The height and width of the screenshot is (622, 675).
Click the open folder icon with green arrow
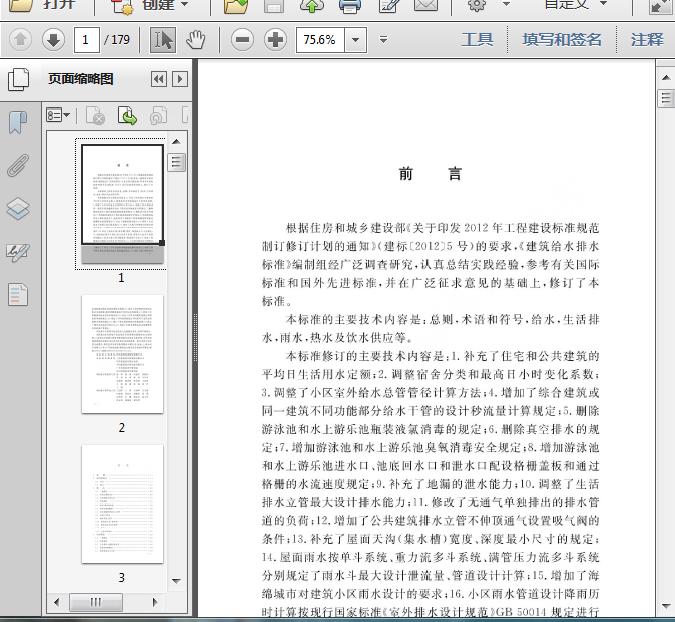pyautogui.click(x=236, y=6)
